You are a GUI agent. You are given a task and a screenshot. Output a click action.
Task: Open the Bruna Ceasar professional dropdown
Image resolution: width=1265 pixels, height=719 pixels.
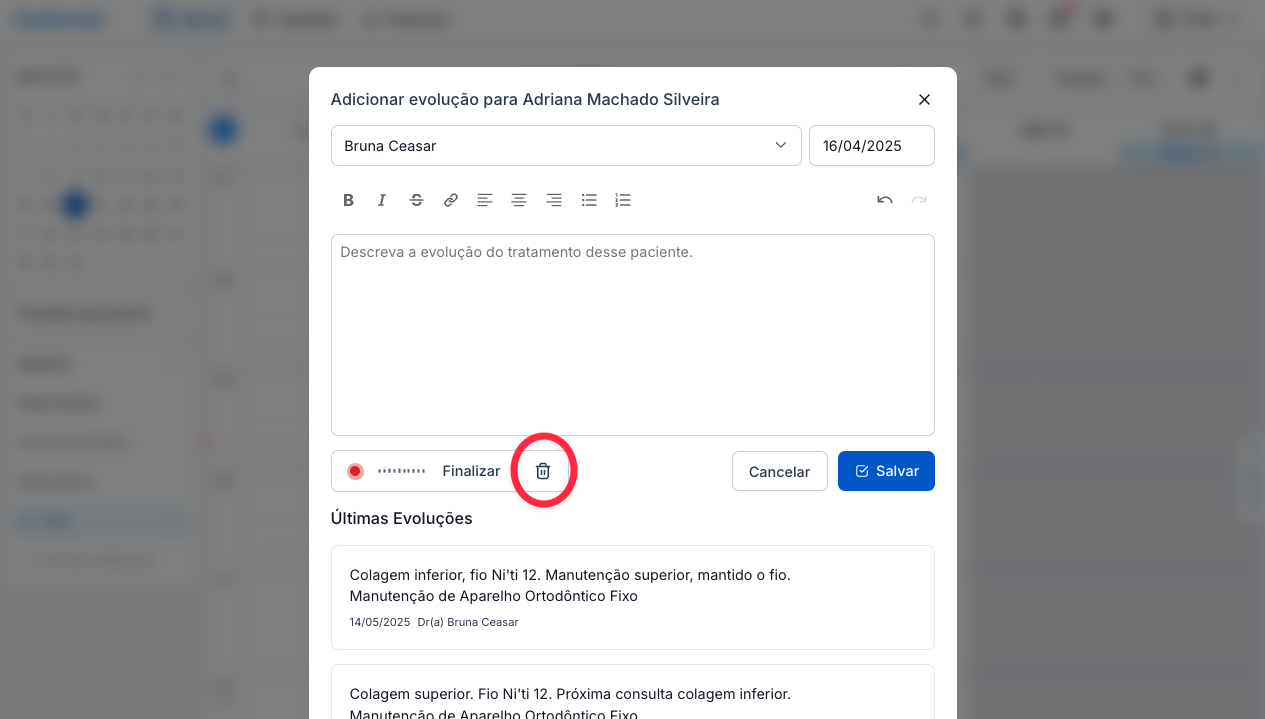point(566,146)
